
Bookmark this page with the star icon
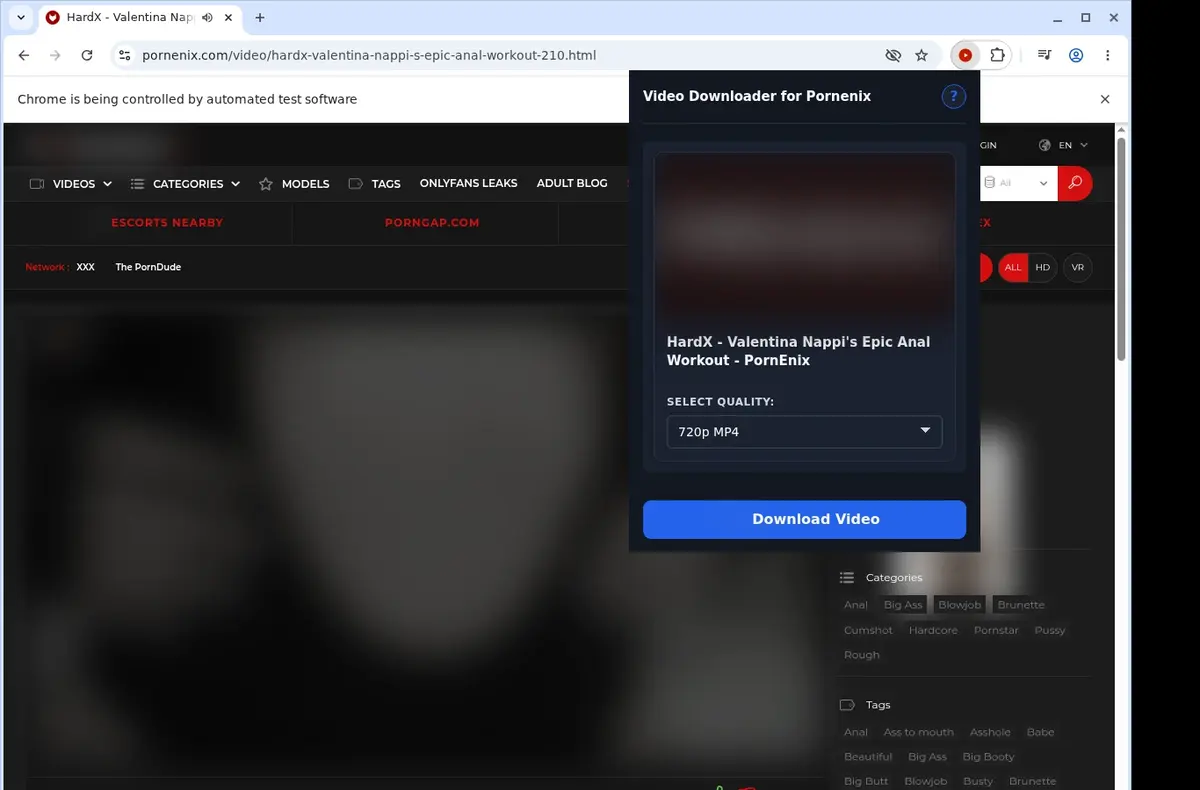922,56
